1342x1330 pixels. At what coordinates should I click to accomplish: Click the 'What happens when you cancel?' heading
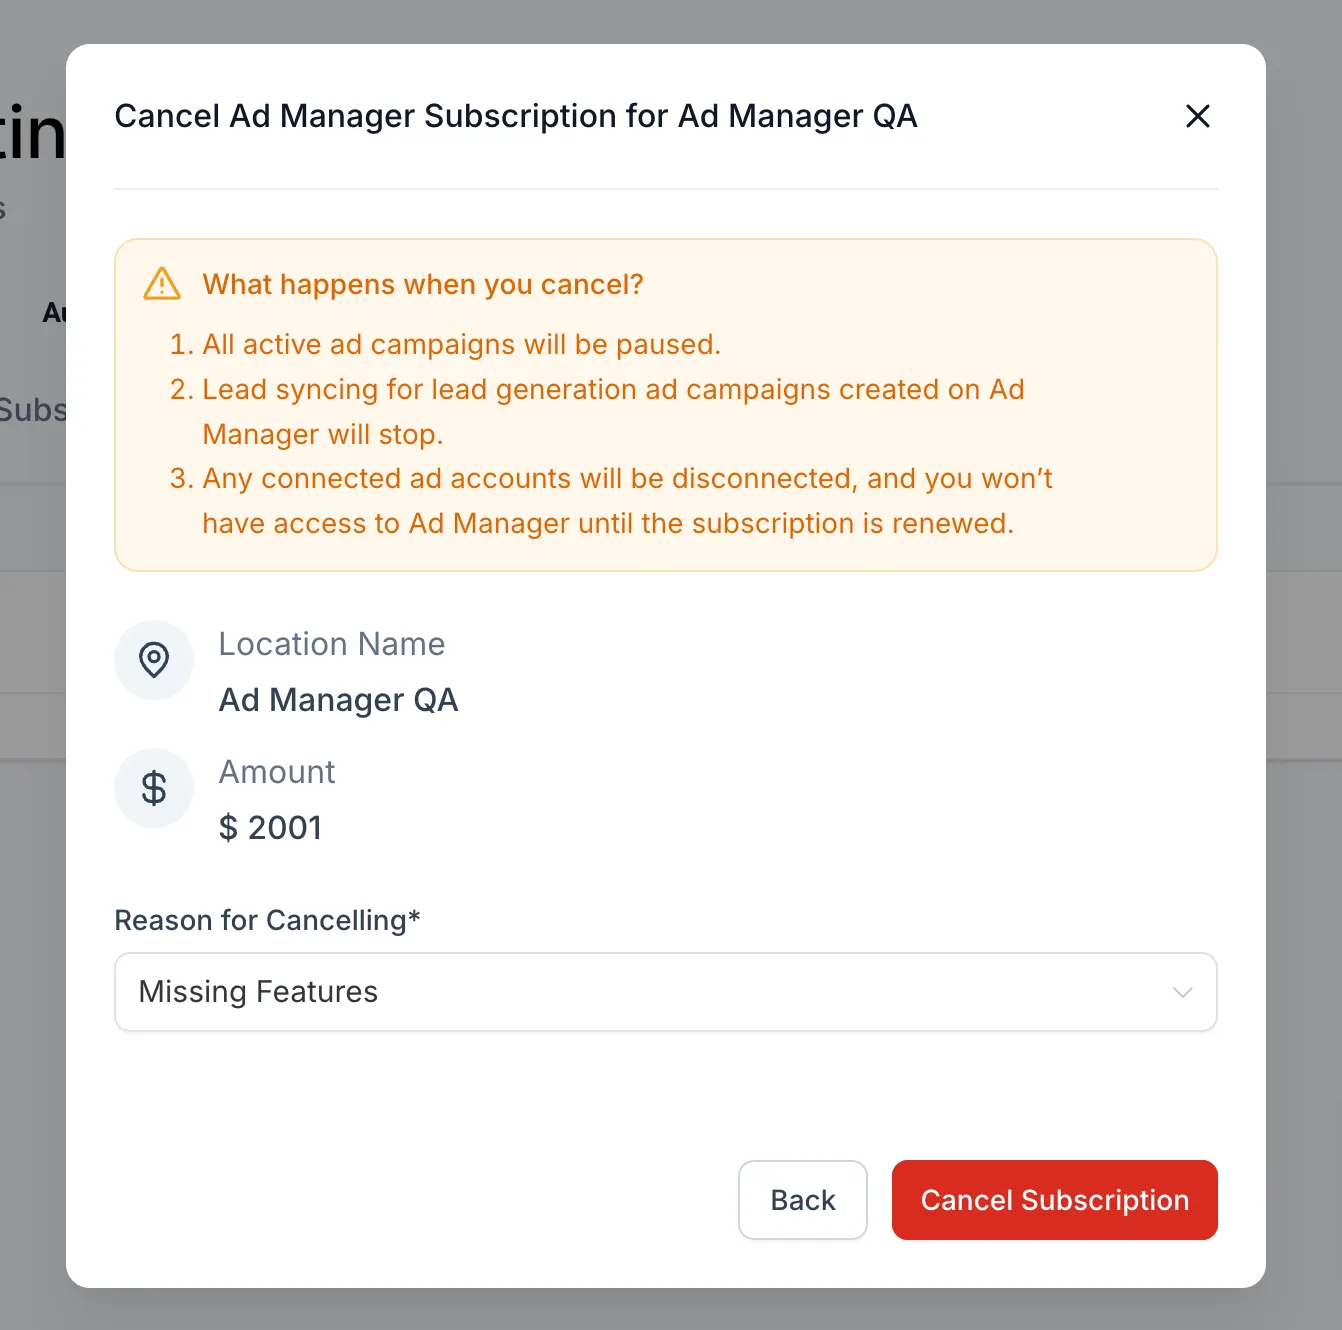(423, 284)
